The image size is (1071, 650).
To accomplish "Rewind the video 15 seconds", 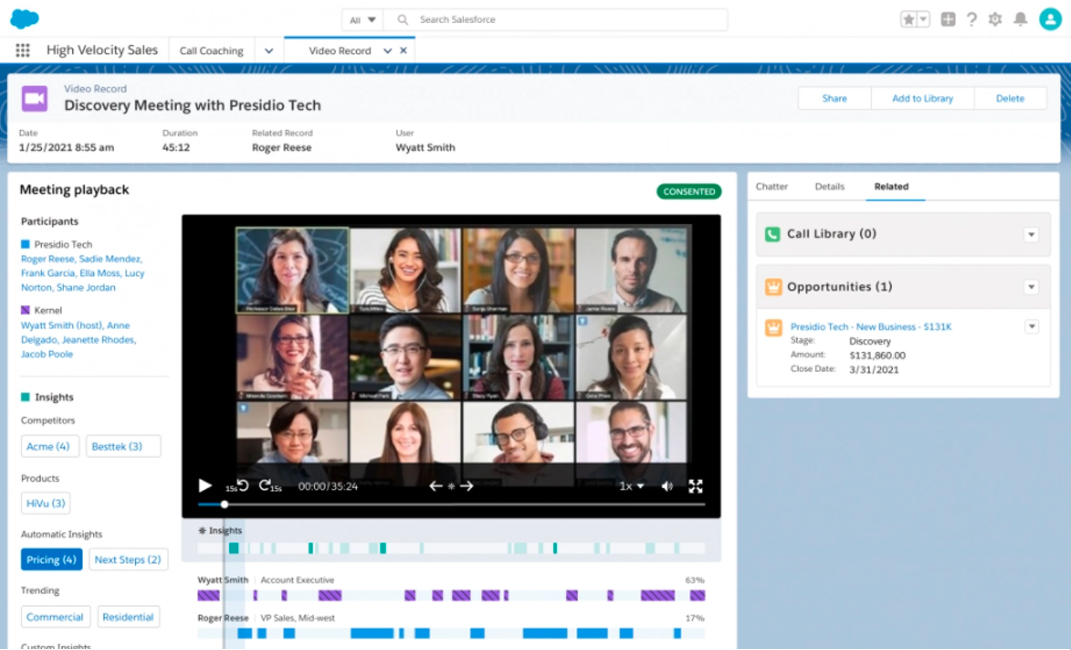I will [240, 486].
